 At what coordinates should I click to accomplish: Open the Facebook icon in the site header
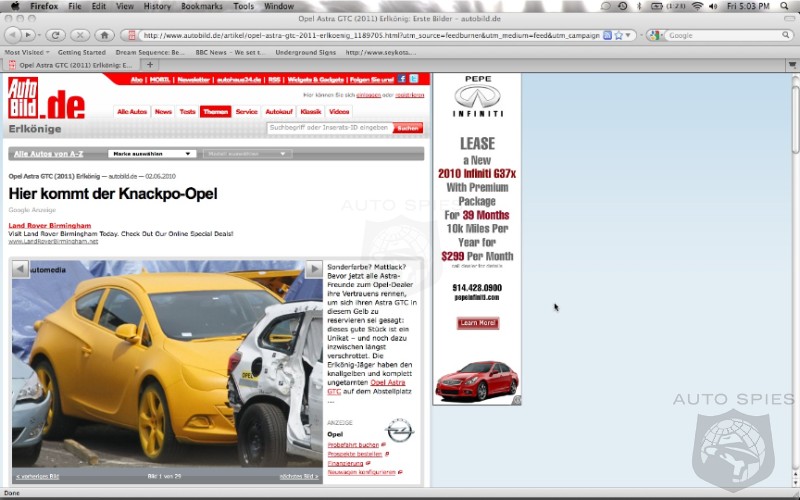(401, 79)
